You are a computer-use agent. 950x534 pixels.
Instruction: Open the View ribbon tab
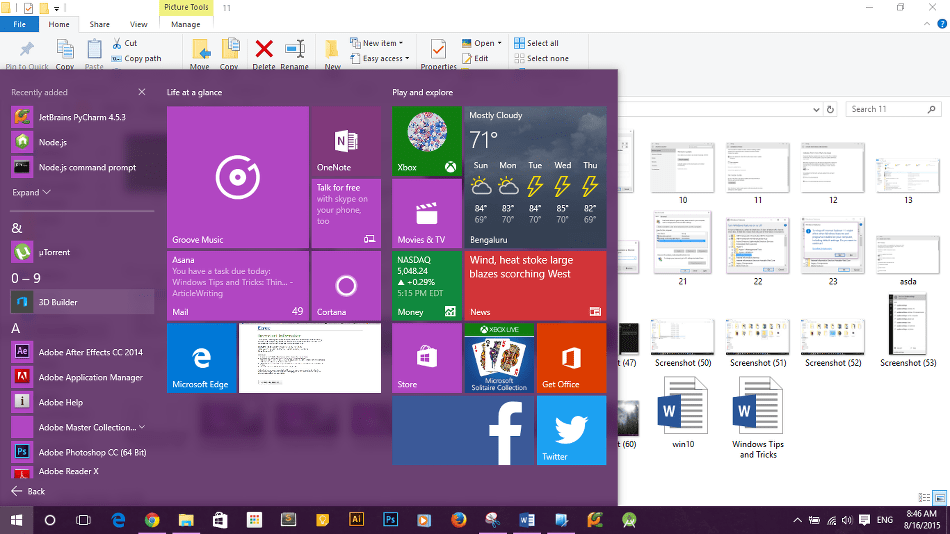click(139, 24)
